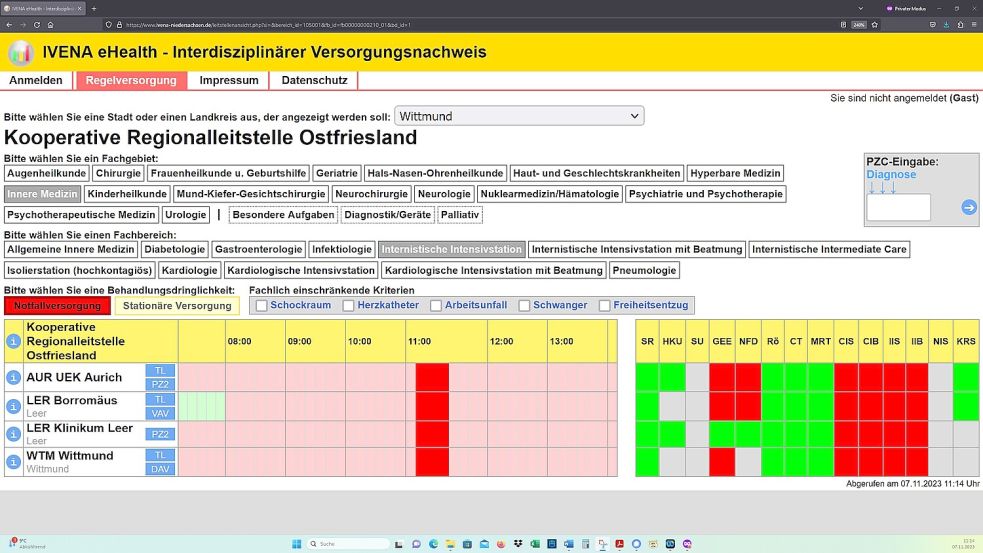Screen dimensions: 983x553
Task: Click the IVENA eHealth logo icon
Action: [x=21, y=52]
